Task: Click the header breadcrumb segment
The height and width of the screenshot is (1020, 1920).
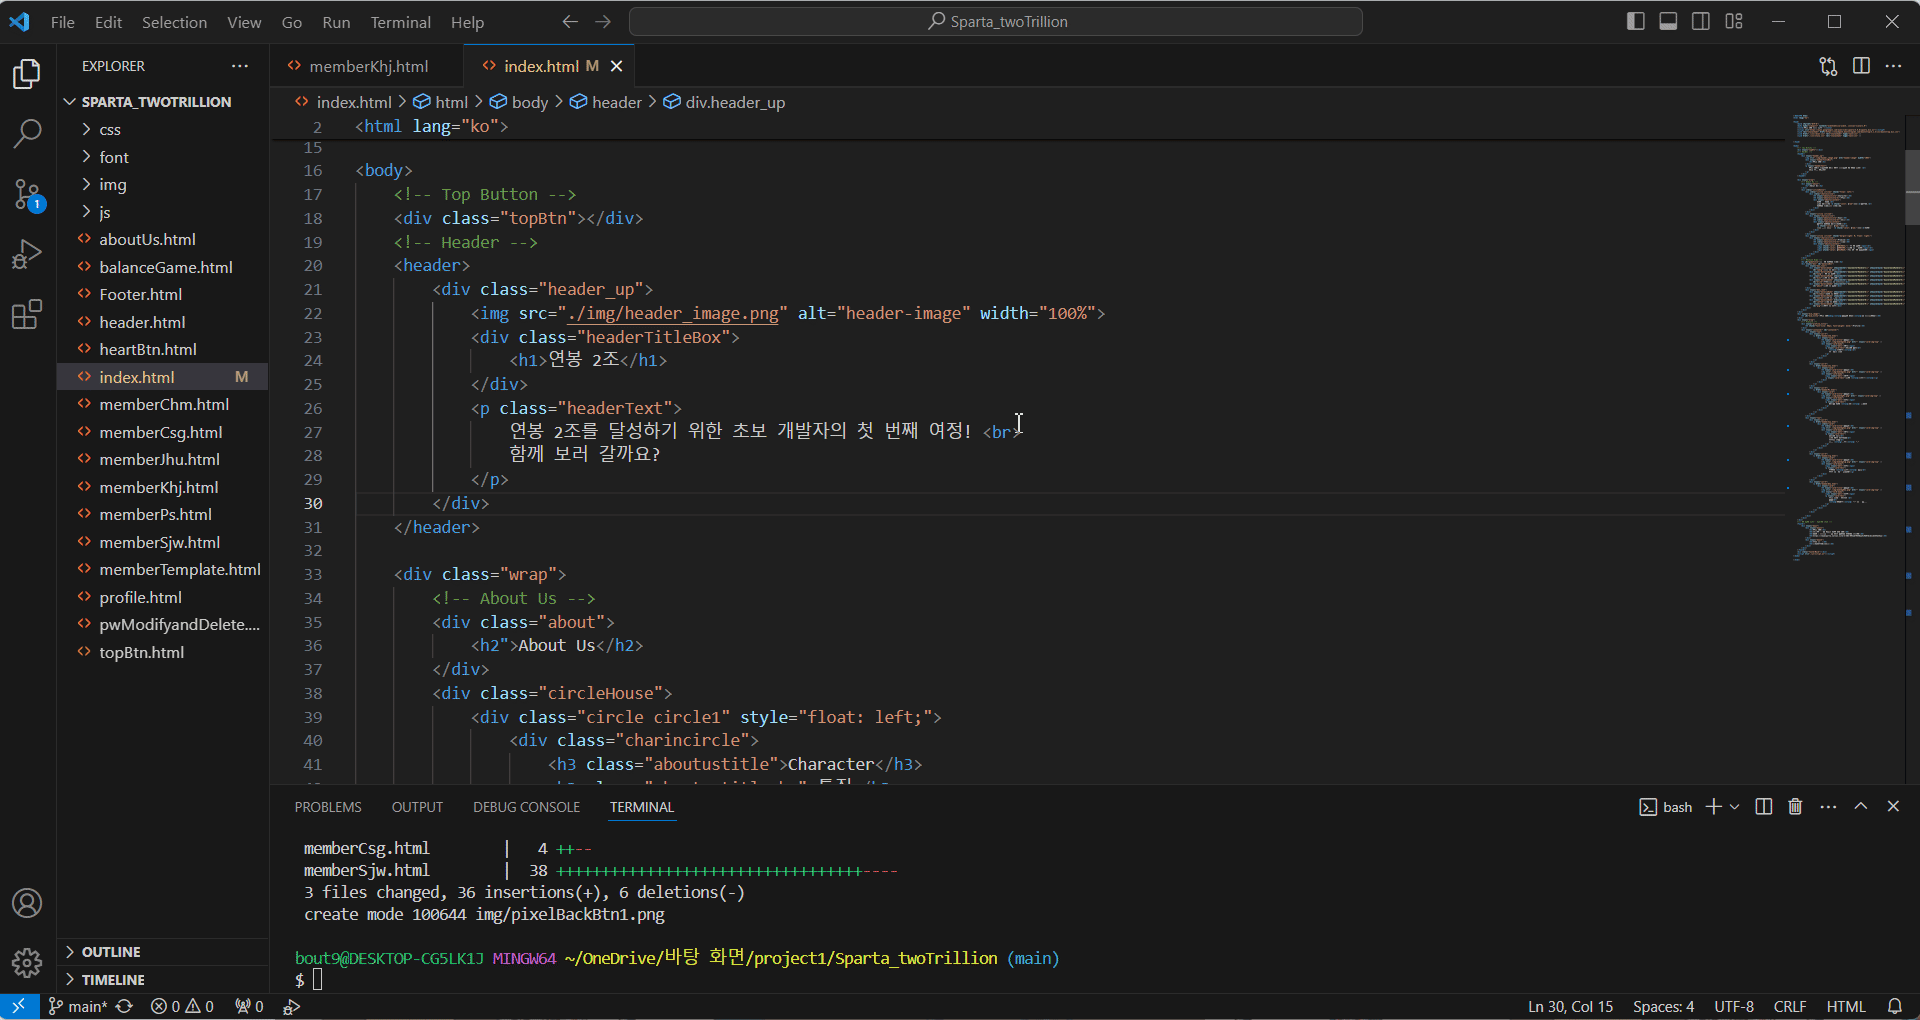Action: (x=607, y=102)
